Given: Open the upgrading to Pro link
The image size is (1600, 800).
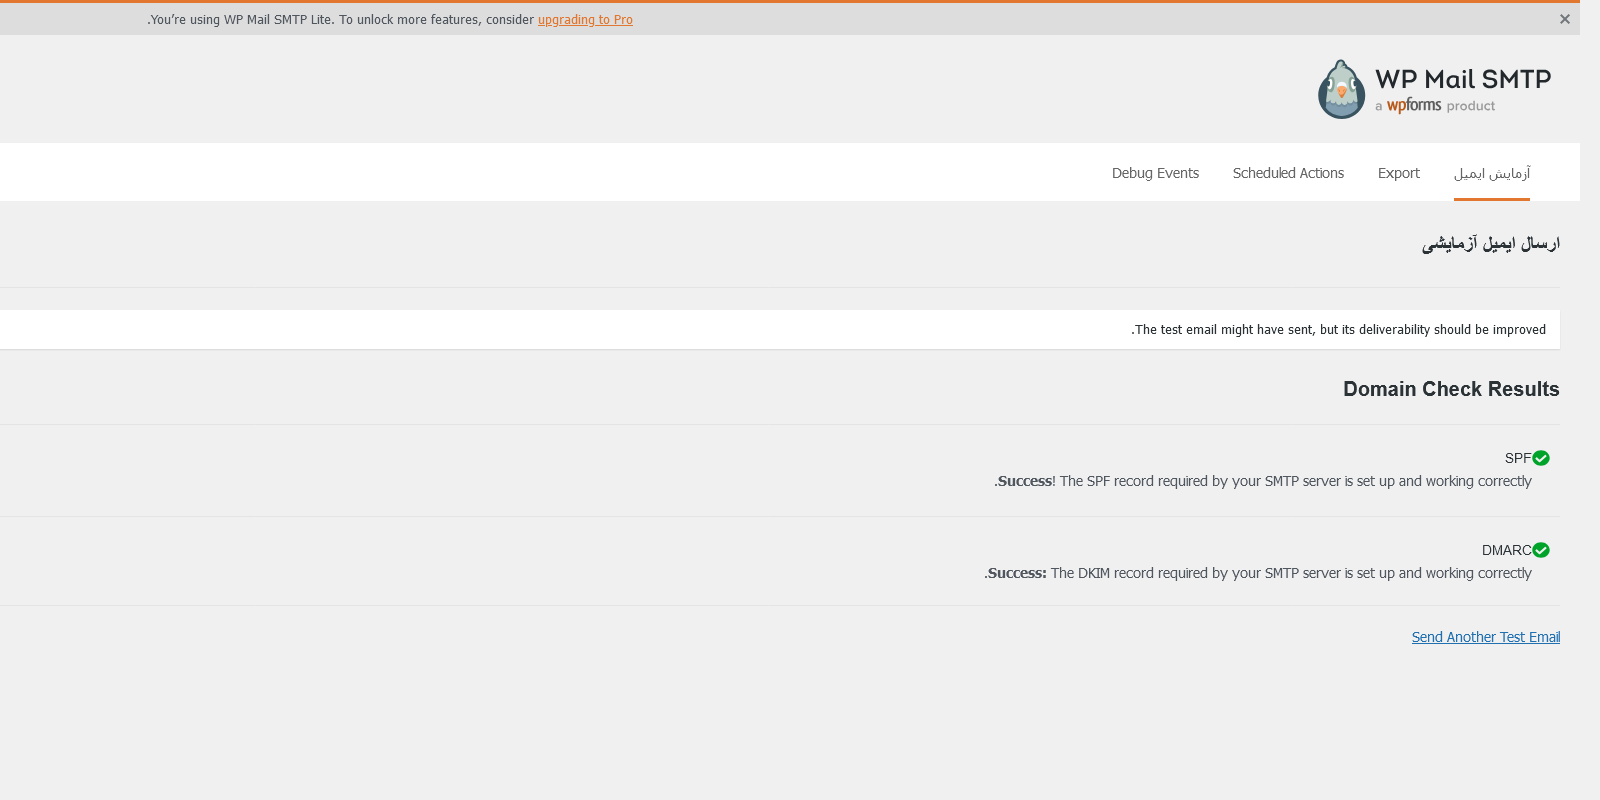Looking at the screenshot, I should 585,20.
